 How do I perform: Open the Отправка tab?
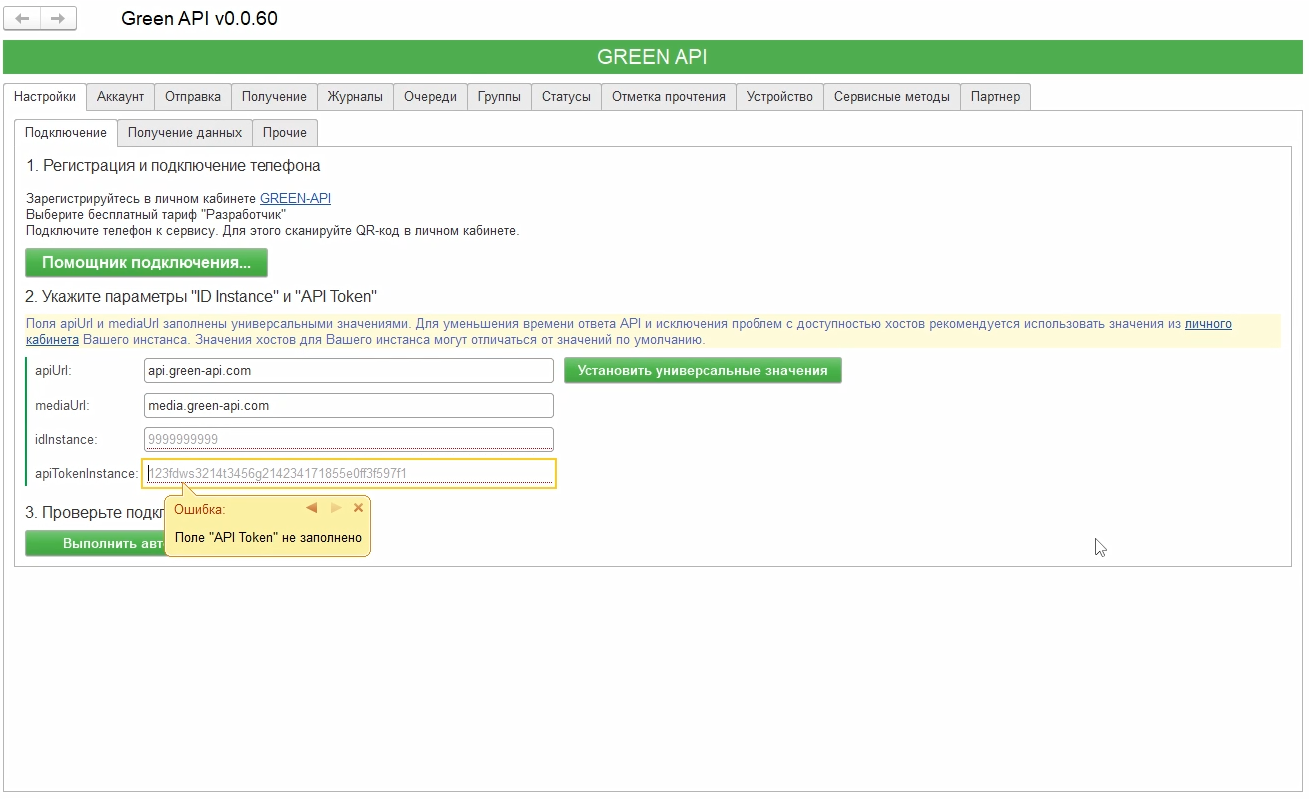pos(192,96)
